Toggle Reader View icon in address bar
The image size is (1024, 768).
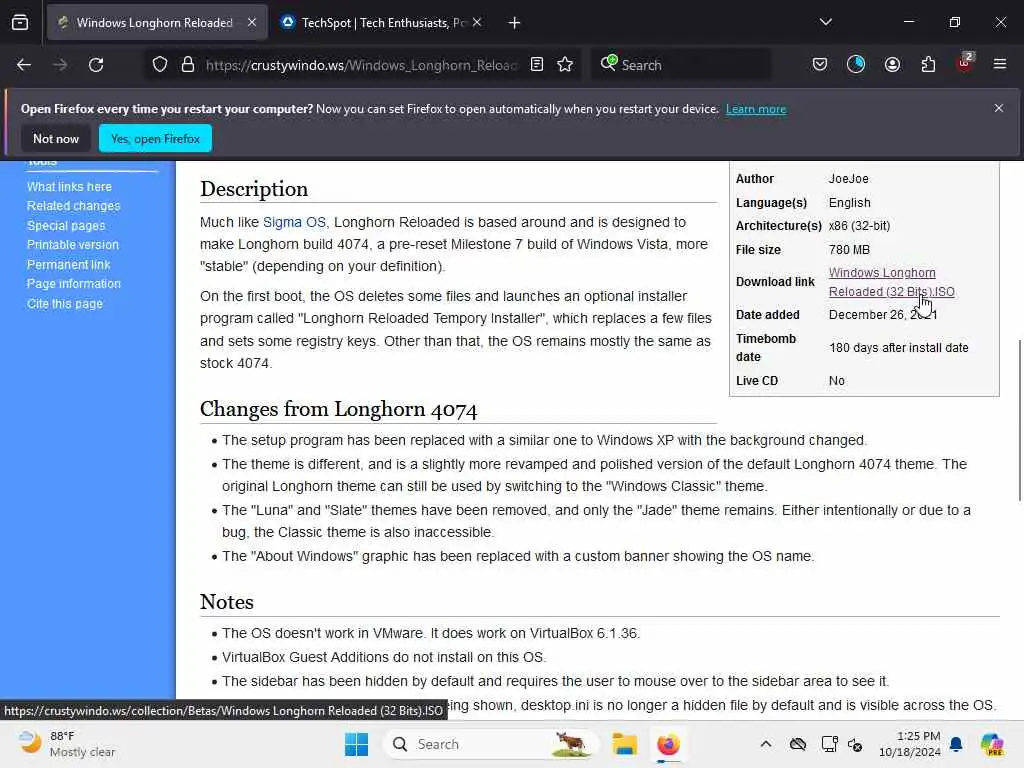point(537,65)
